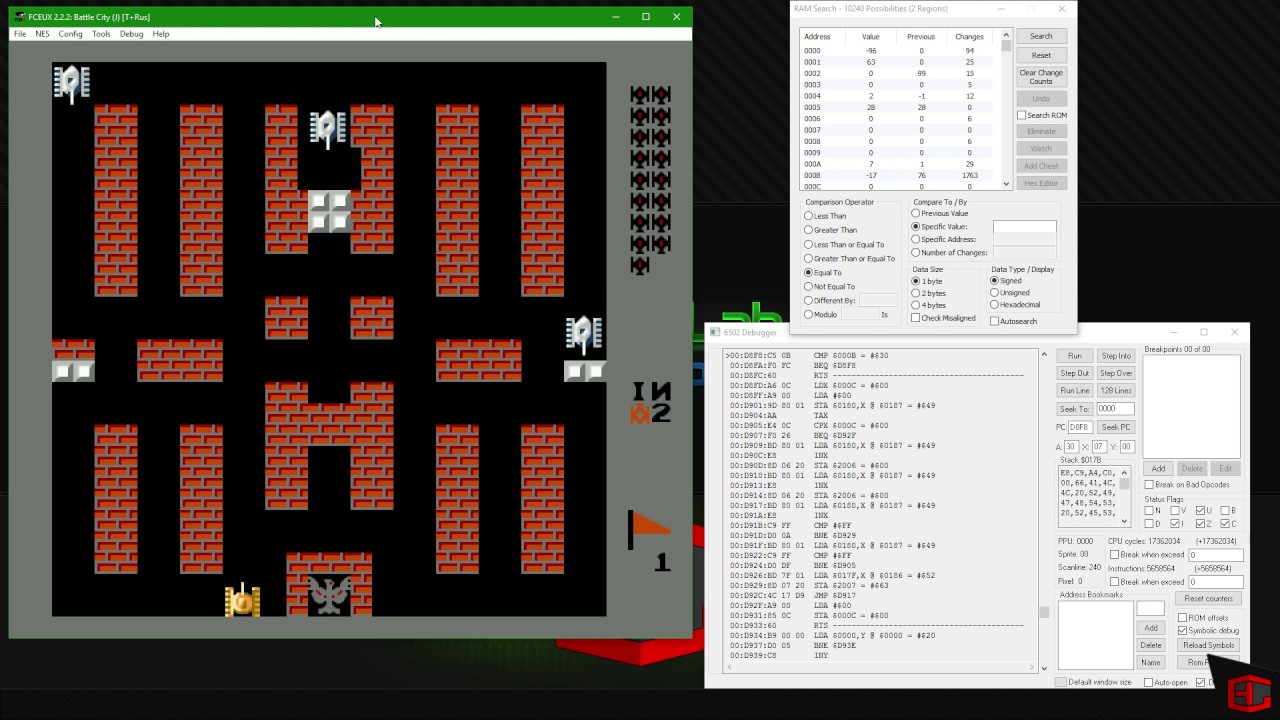Click the Step Out button
Screen dimensions: 1280x720
point(1074,373)
